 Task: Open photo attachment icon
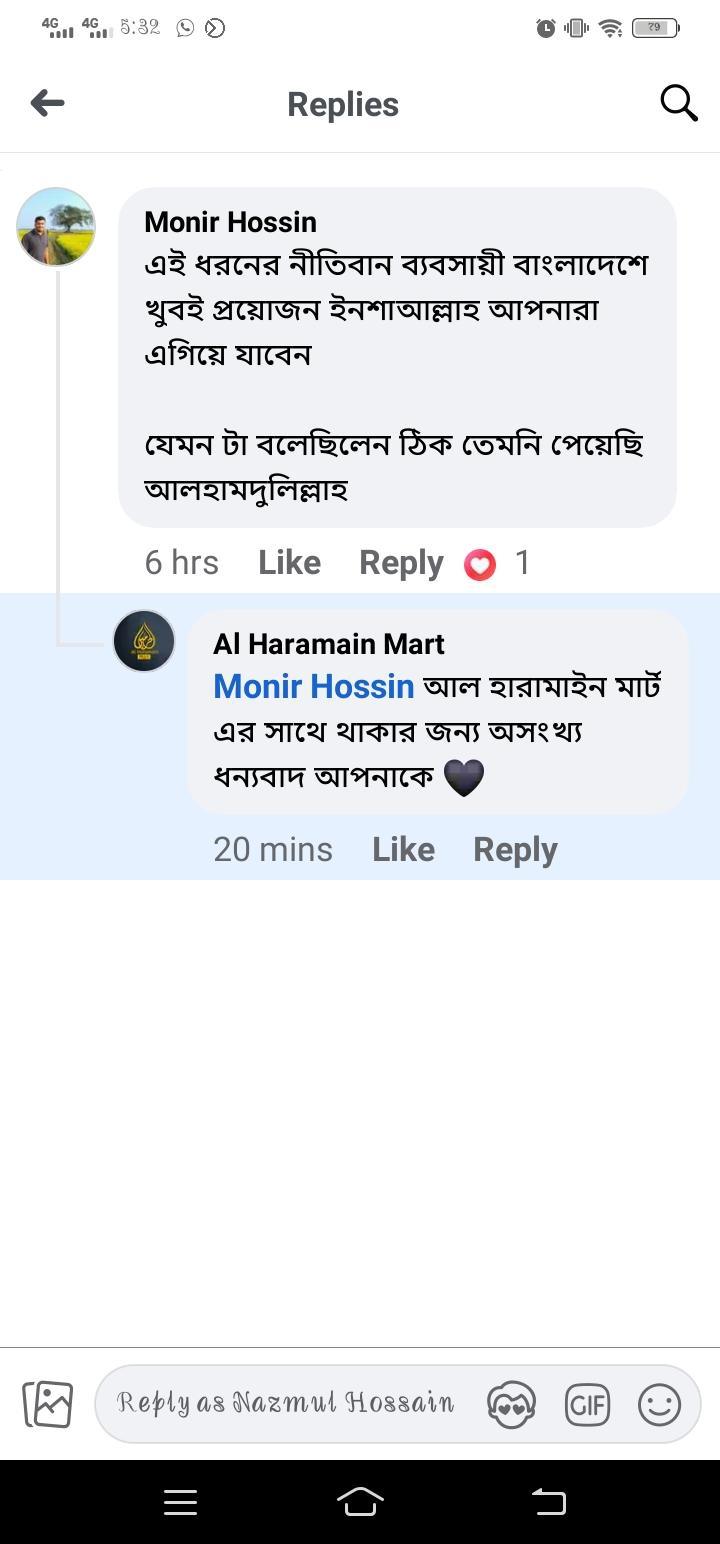point(48,1404)
